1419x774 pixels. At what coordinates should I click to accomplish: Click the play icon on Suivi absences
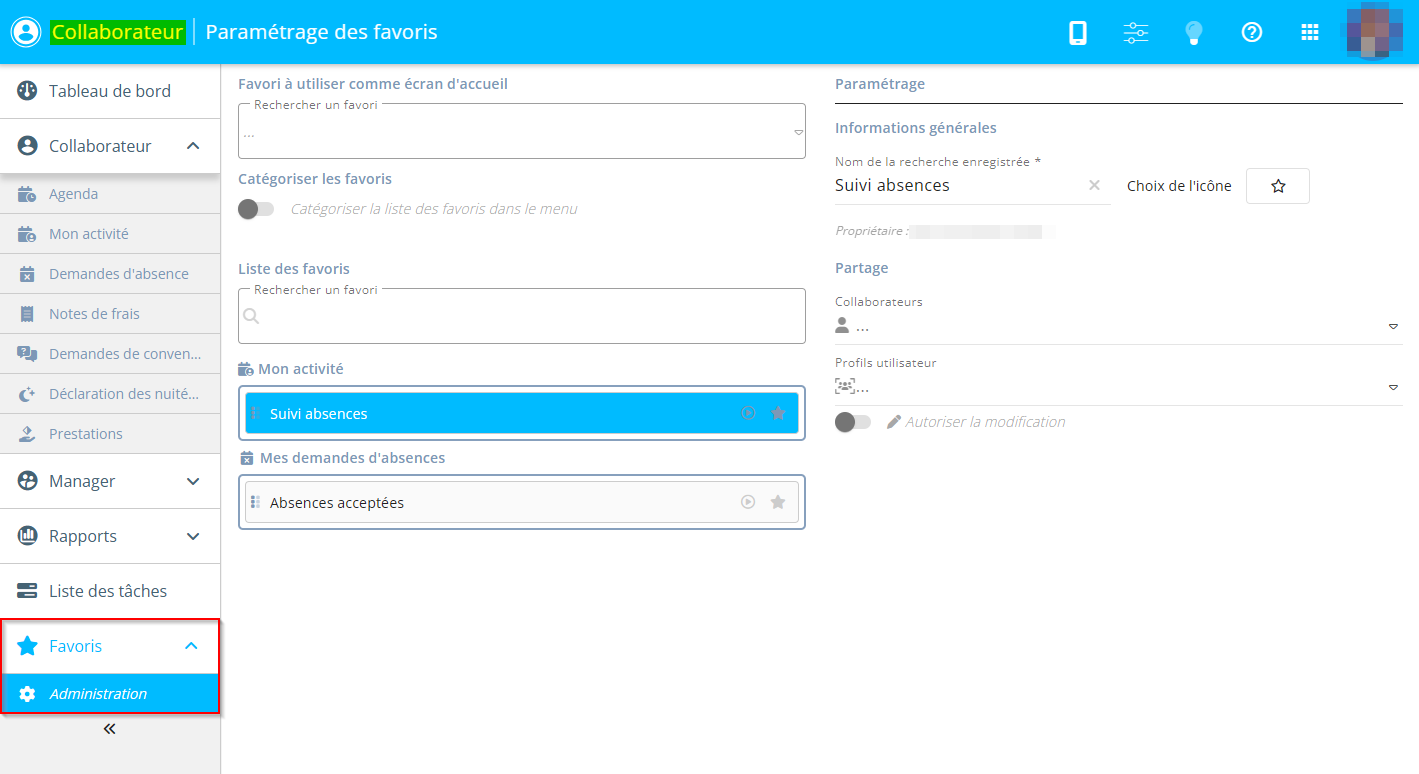coord(748,413)
